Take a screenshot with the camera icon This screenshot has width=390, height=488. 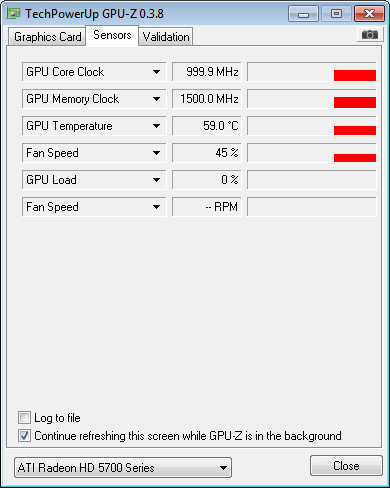[x=370, y=35]
